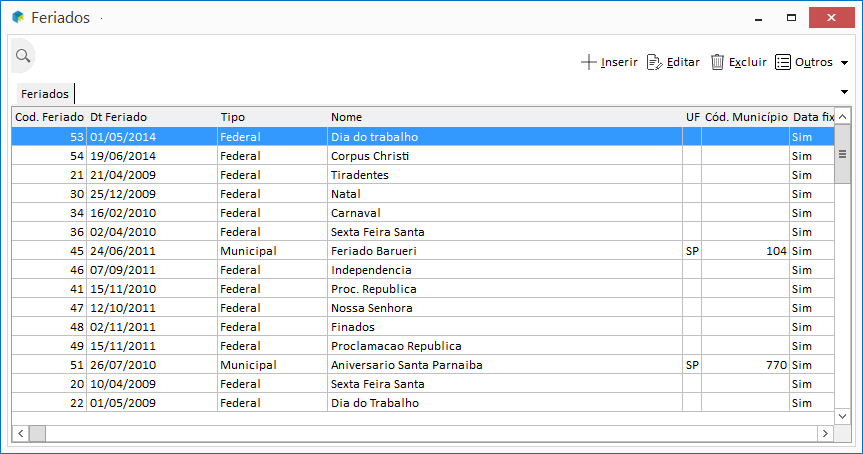Click the Cód. Município column header
This screenshot has height=454, width=863.
(x=746, y=117)
